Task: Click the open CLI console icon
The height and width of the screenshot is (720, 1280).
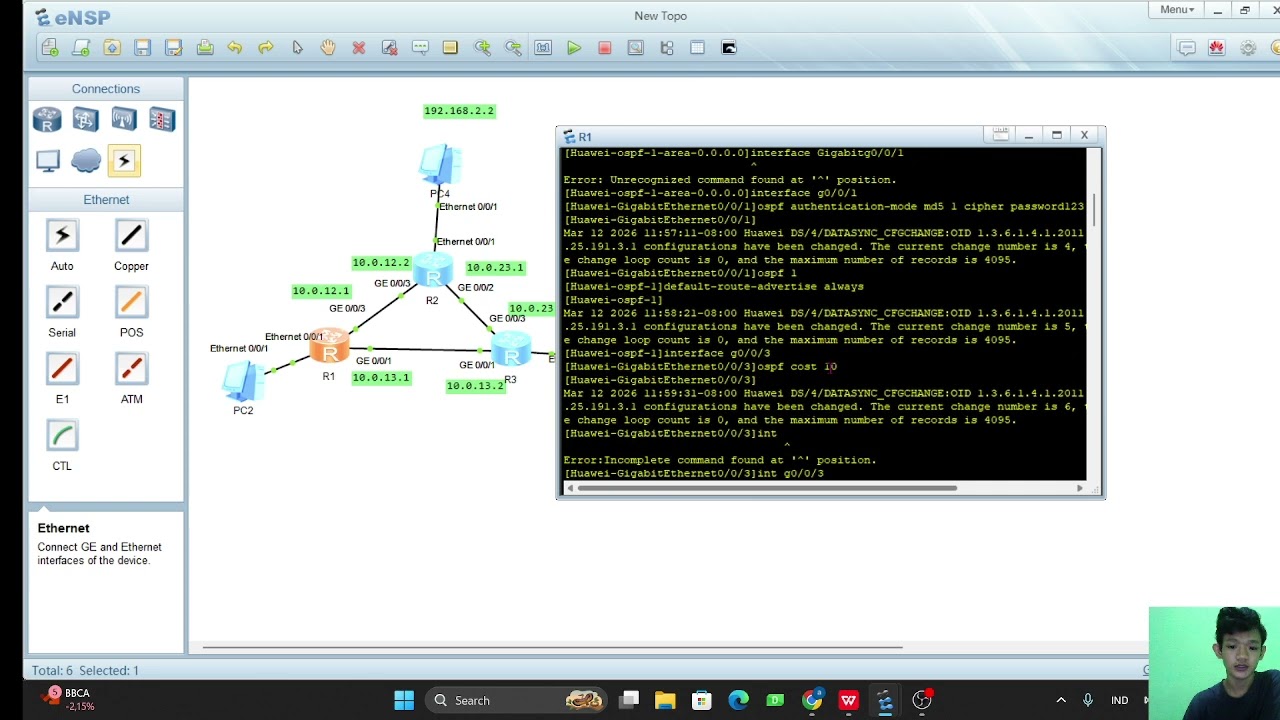Action: (x=729, y=47)
